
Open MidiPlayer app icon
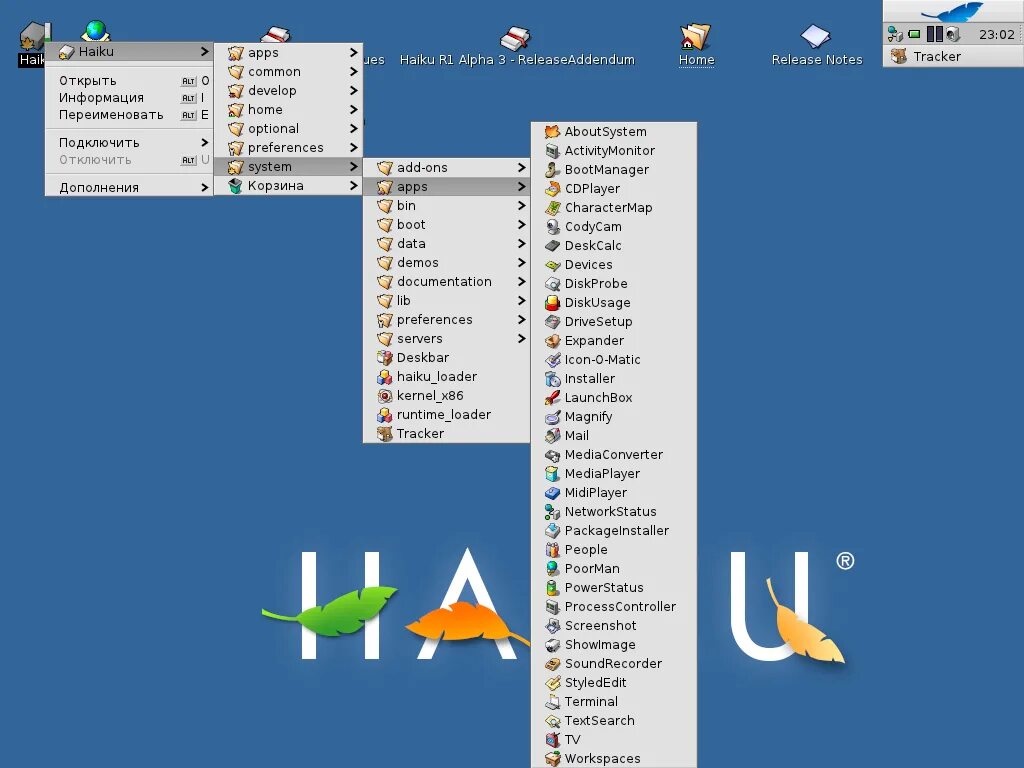coord(552,492)
